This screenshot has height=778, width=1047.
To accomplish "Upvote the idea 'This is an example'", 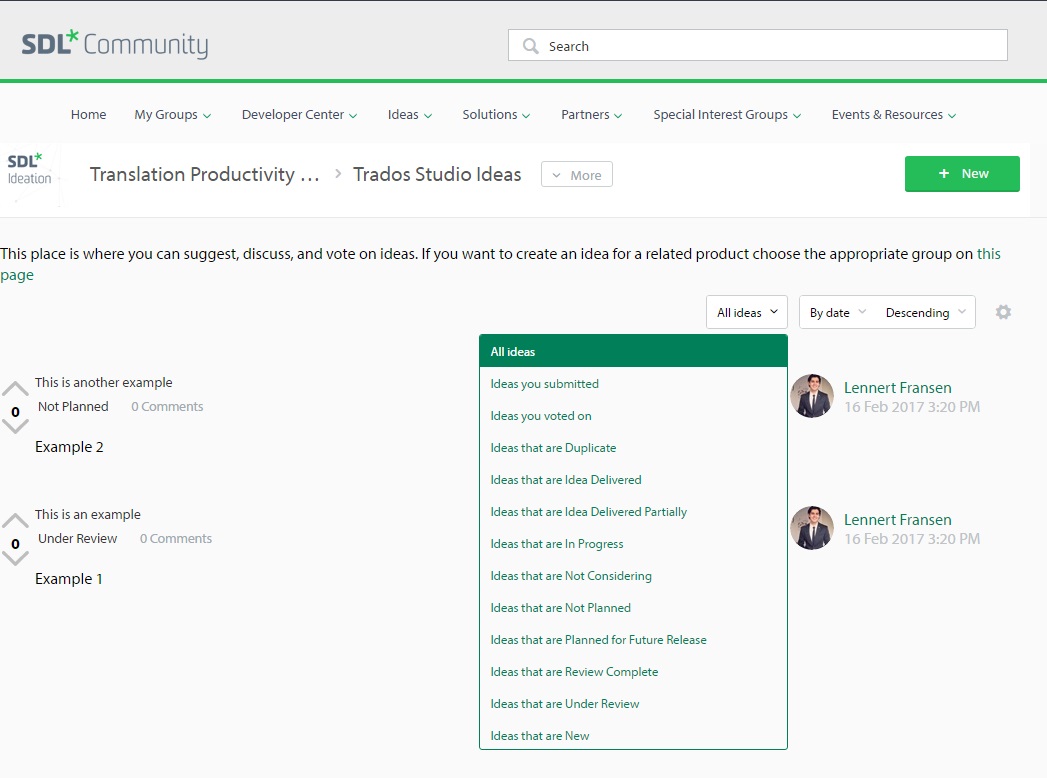I will (15, 520).
